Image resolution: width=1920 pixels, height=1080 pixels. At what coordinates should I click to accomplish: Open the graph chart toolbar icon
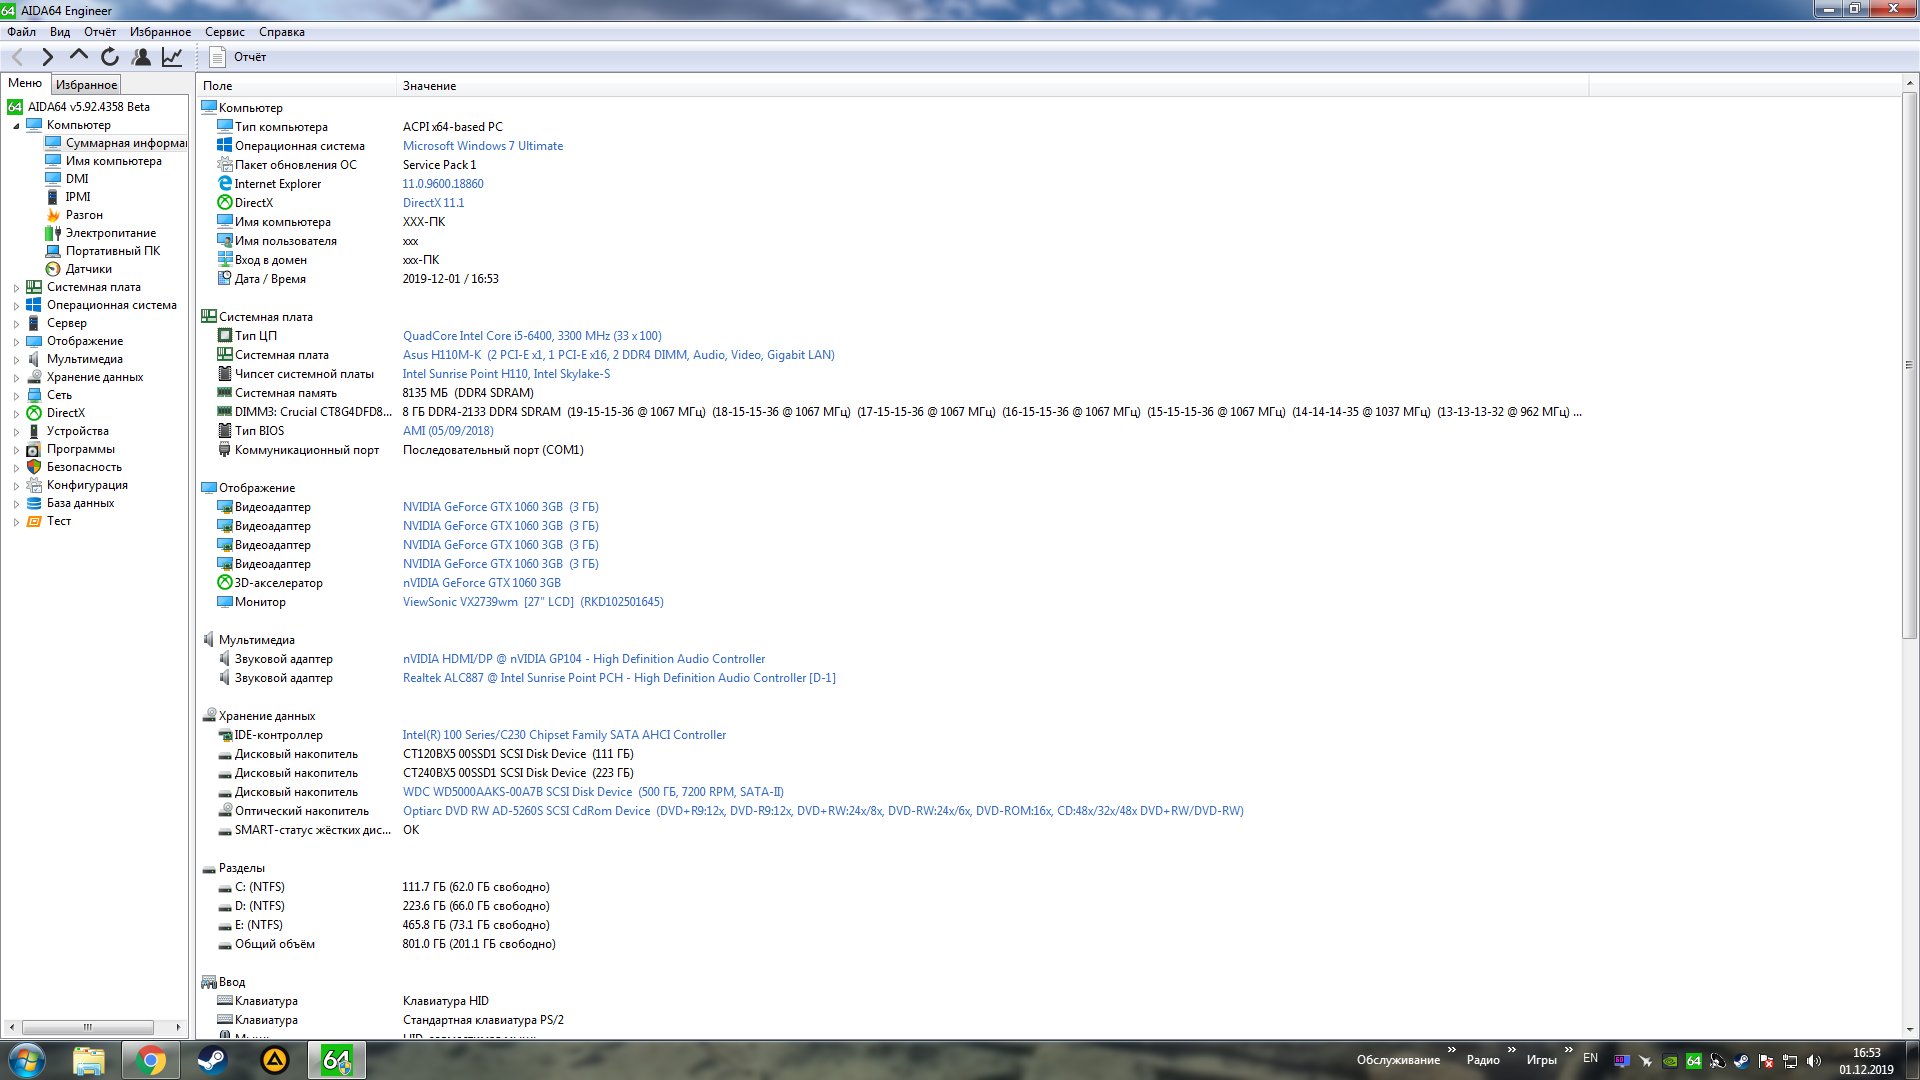[x=172, y=57]
